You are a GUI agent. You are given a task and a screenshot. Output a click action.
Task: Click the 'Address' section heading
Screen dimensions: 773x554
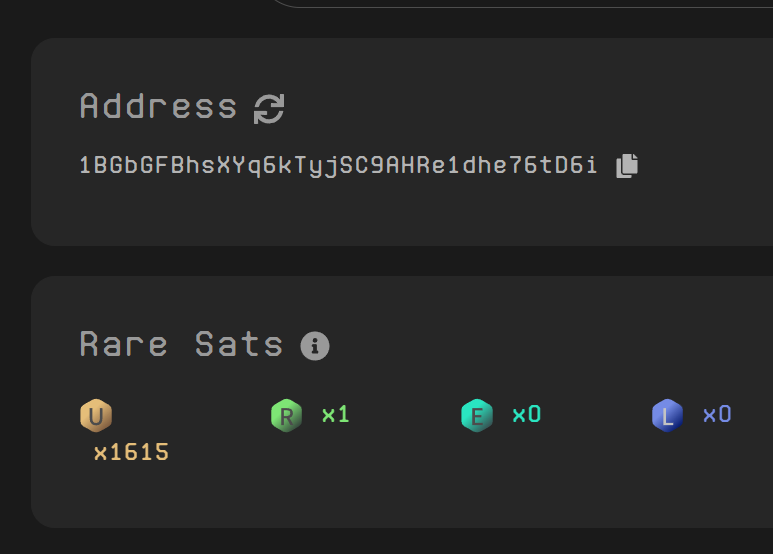pos(158,106)
